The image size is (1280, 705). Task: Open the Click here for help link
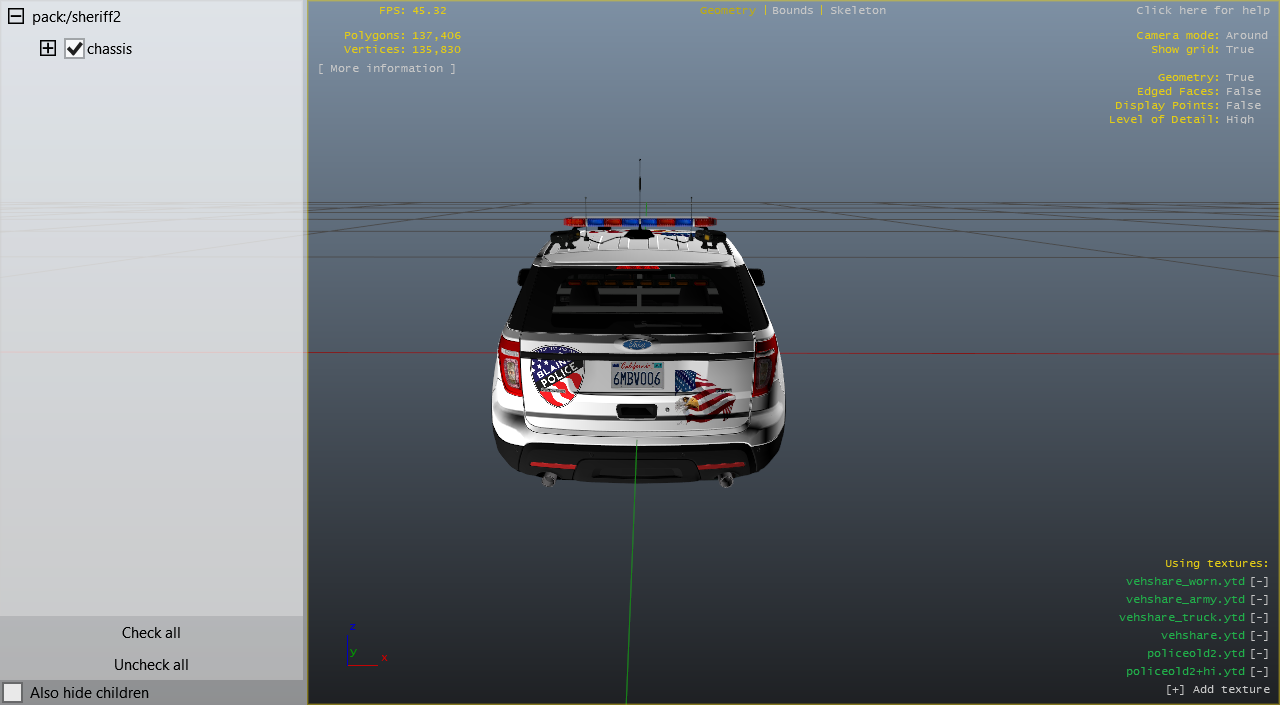coord(1202,10)
